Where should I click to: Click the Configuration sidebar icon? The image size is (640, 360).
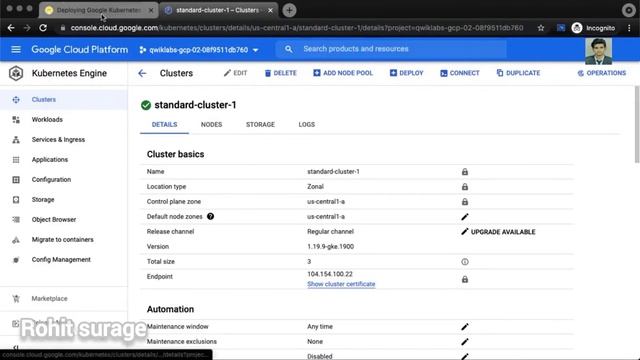pos(16,180)
